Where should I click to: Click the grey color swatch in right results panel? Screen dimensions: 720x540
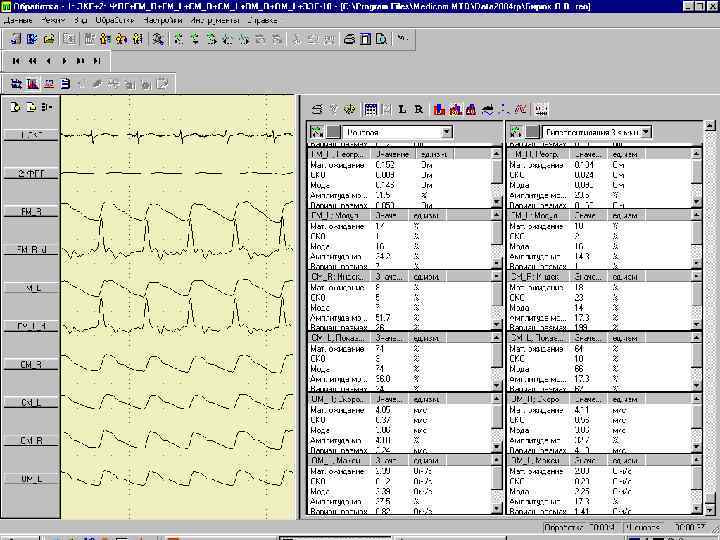pos(532,132)
